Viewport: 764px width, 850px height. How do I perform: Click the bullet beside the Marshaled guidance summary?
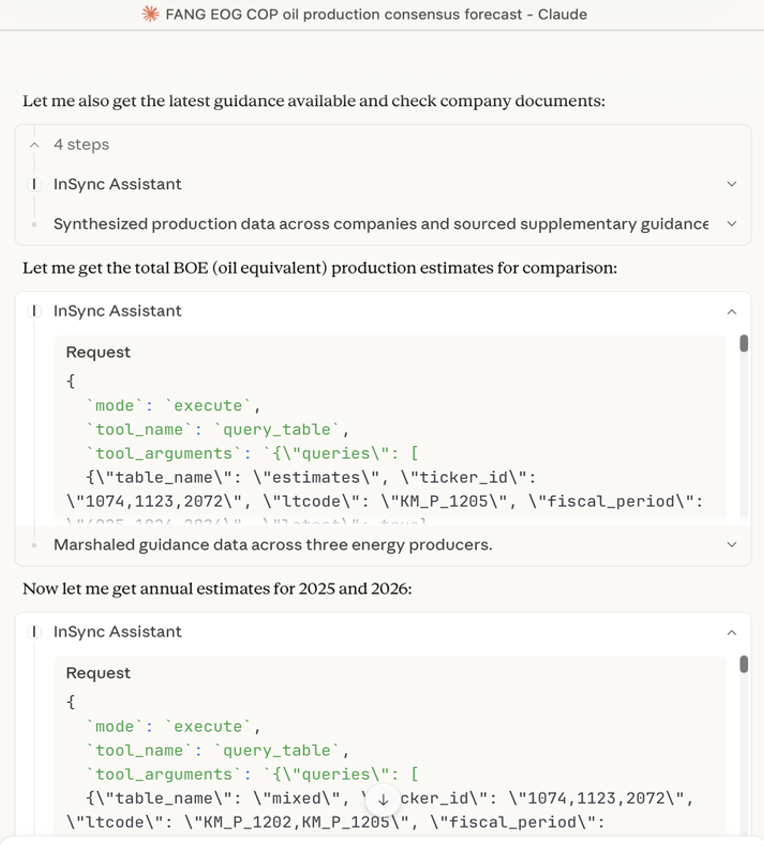pyautogui.click(x=36, y=545)
